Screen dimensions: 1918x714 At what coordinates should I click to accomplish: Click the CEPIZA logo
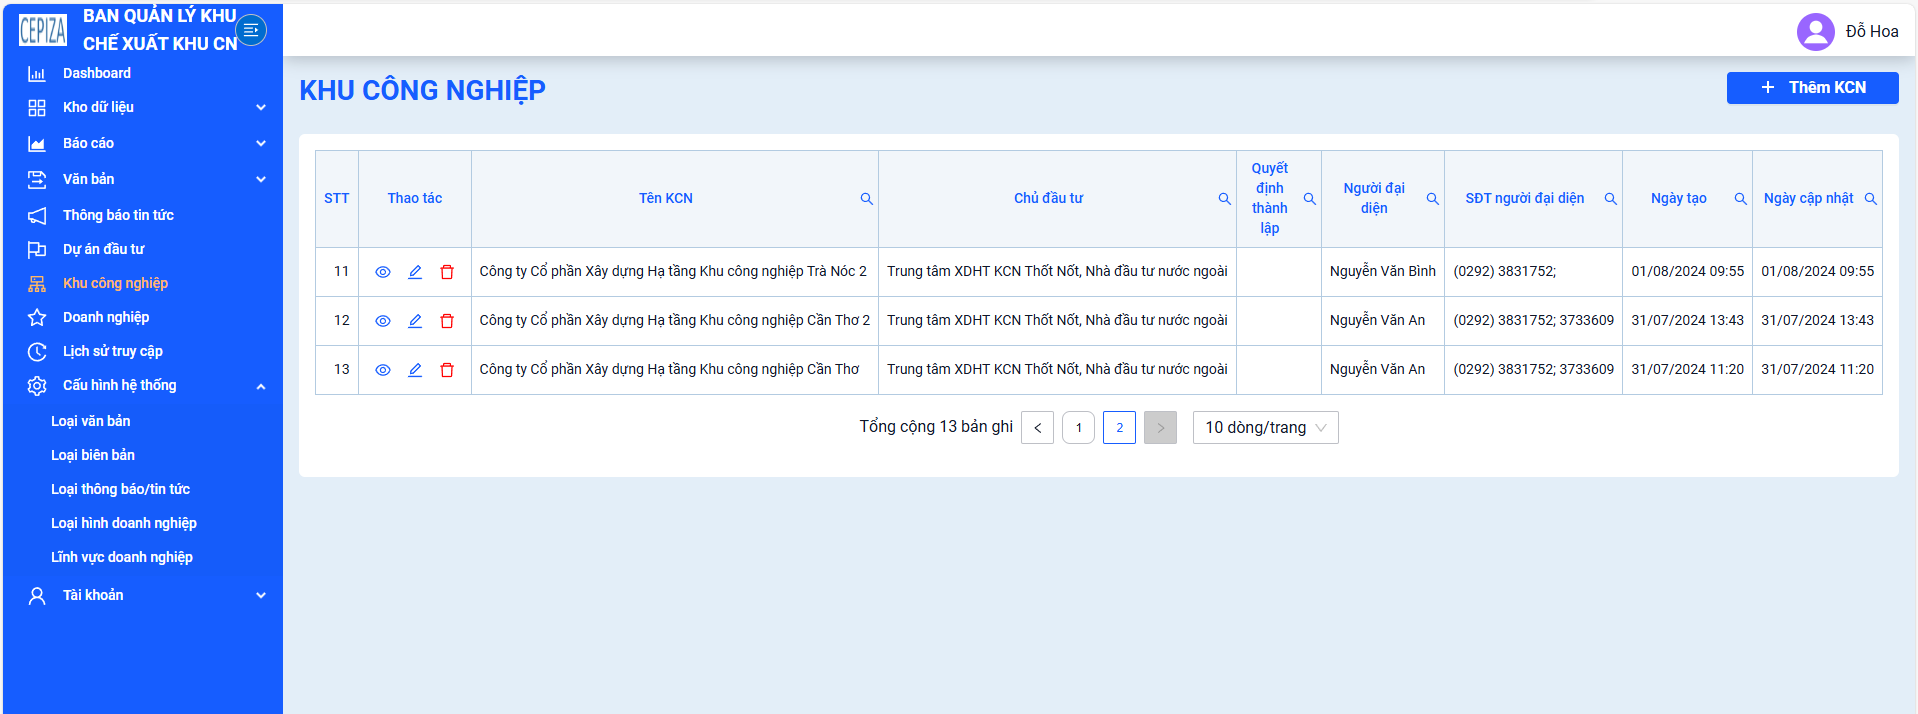[x=43, y=30]
